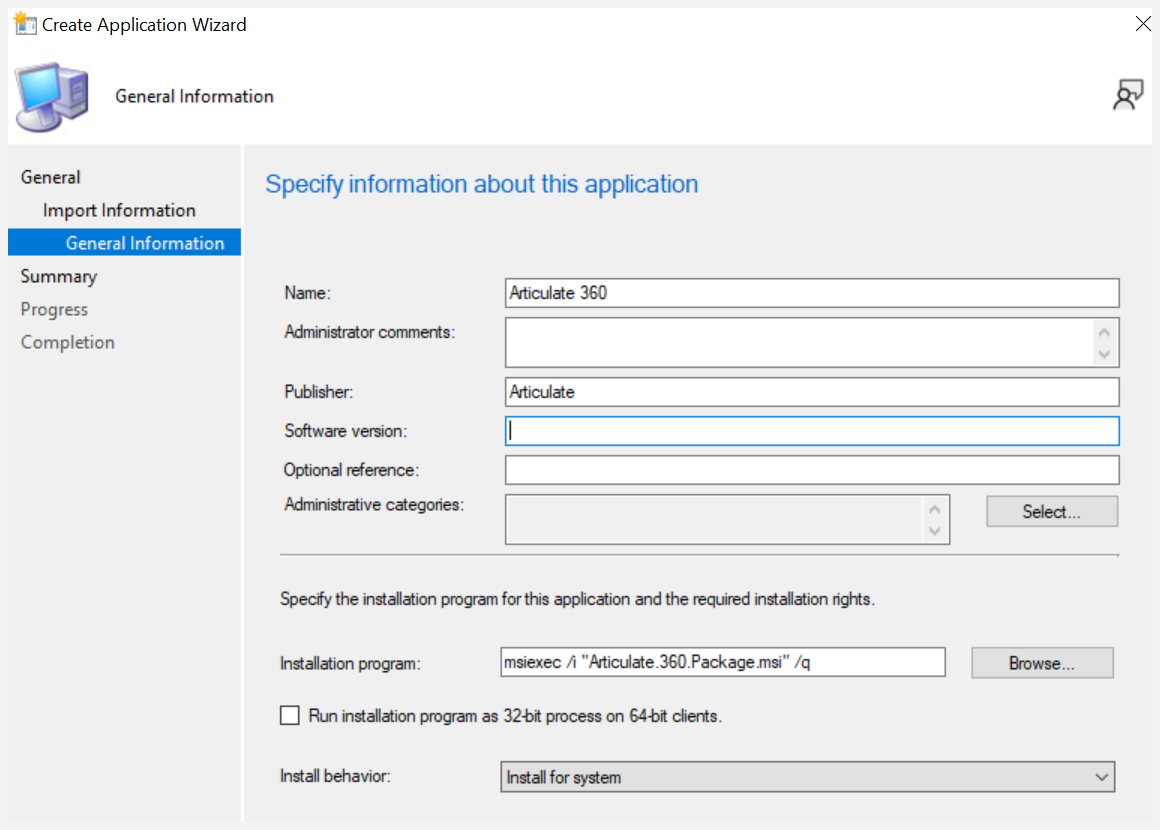Click the Installation program msiexec field
1160x830 pixels.
pos(723,662)
